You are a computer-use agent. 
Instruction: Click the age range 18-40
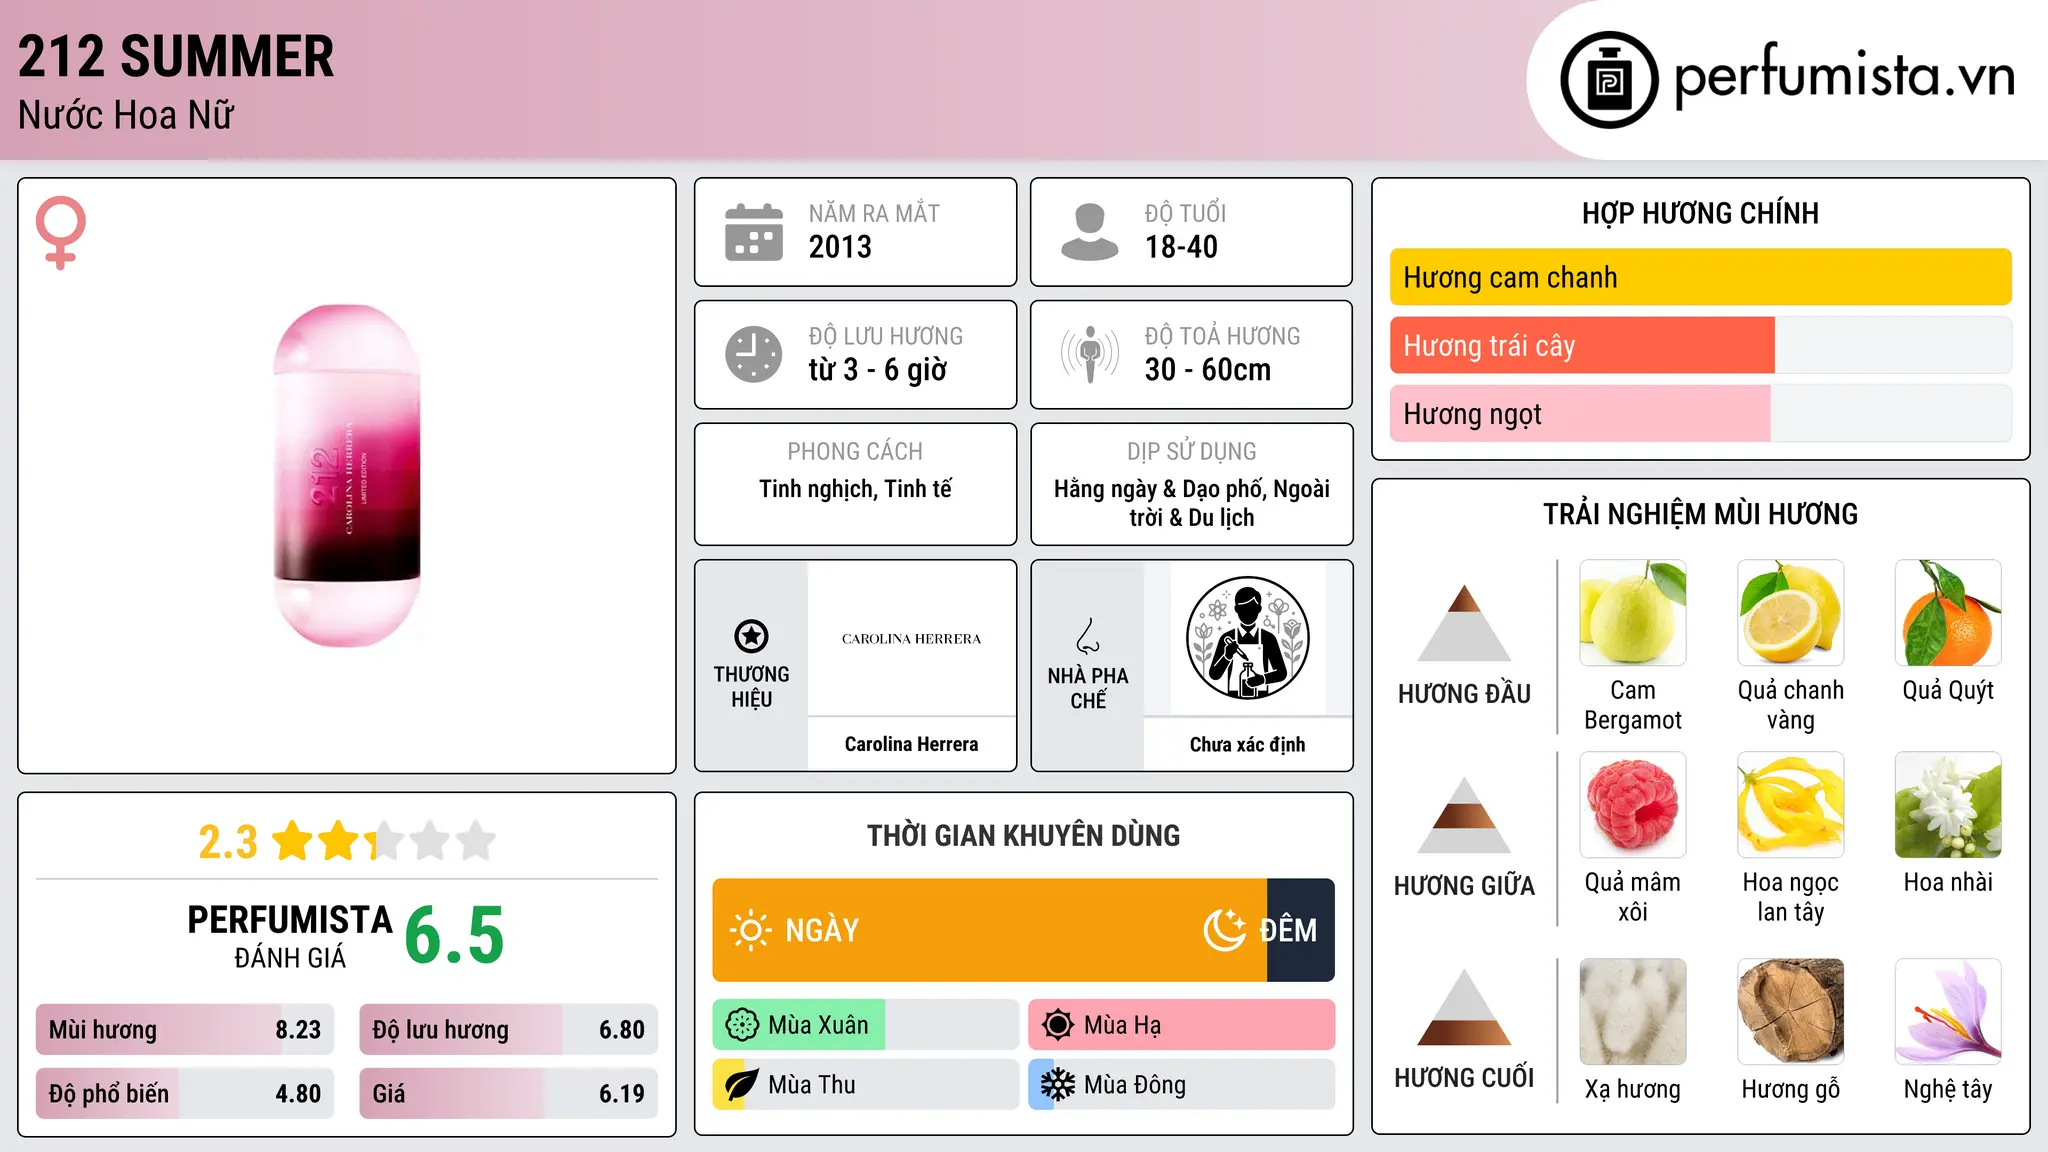coord(1181,247)
